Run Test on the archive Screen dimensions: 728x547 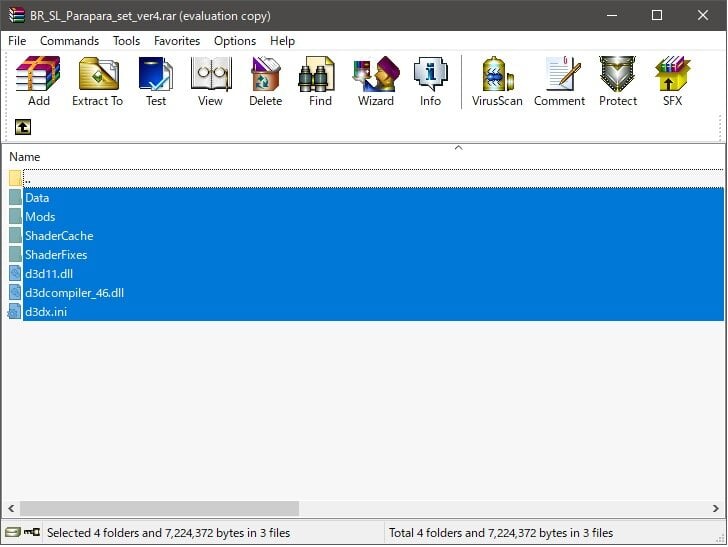point(156,82)
